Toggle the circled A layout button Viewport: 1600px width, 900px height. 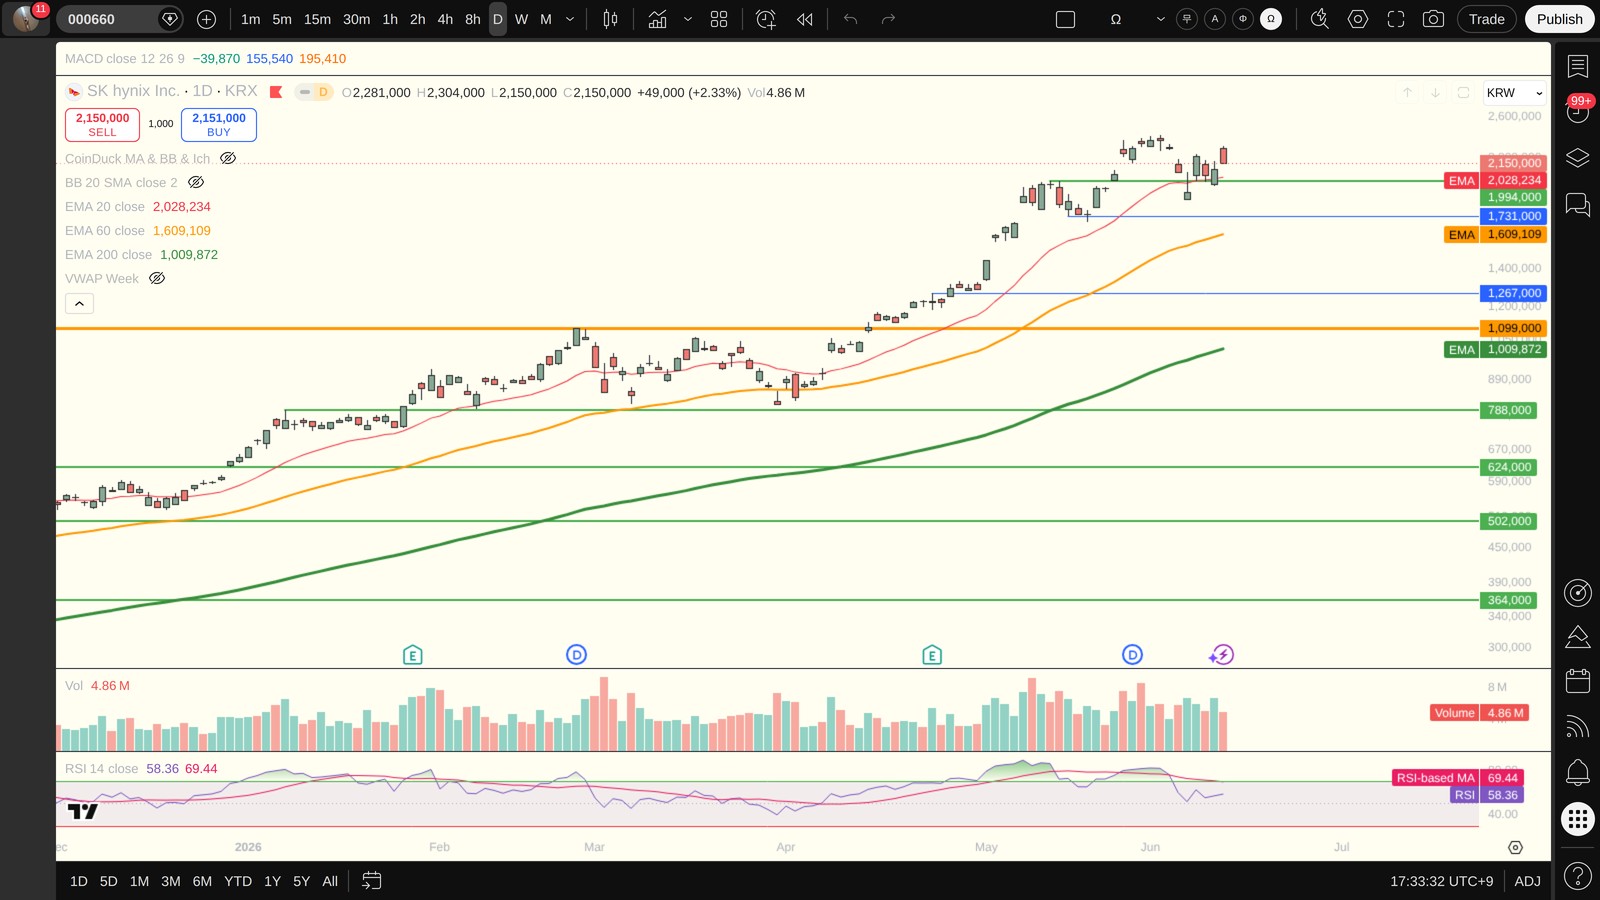1215,19
